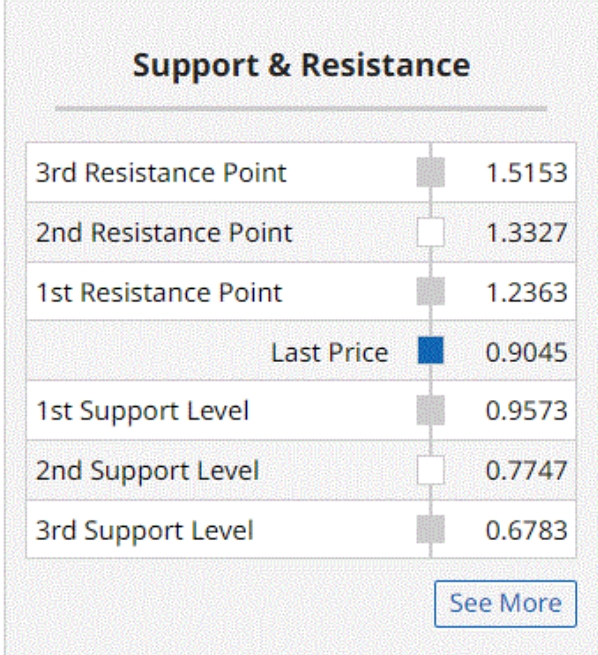
Task: Select the 3rd Resistance Point label
Action: tap(161, 172)
